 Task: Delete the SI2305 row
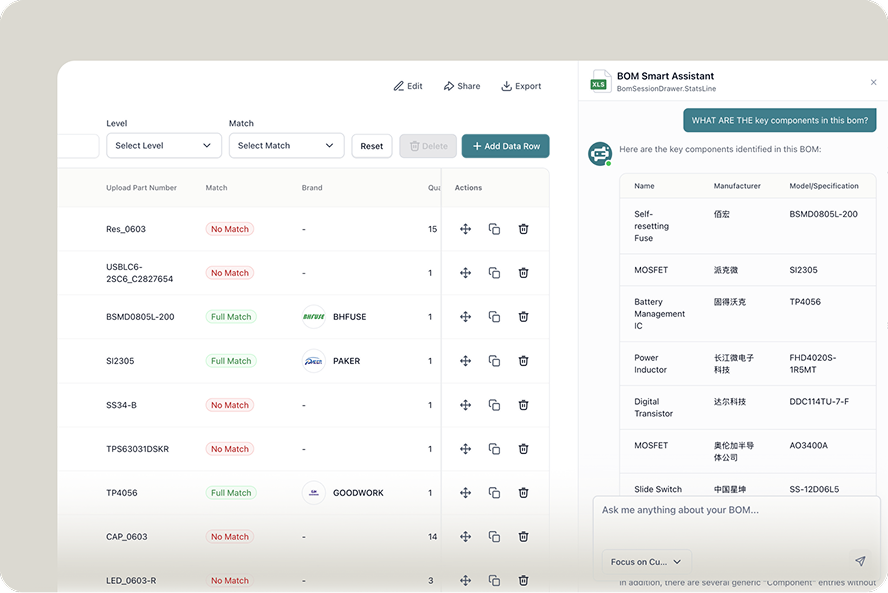(523, 361)
